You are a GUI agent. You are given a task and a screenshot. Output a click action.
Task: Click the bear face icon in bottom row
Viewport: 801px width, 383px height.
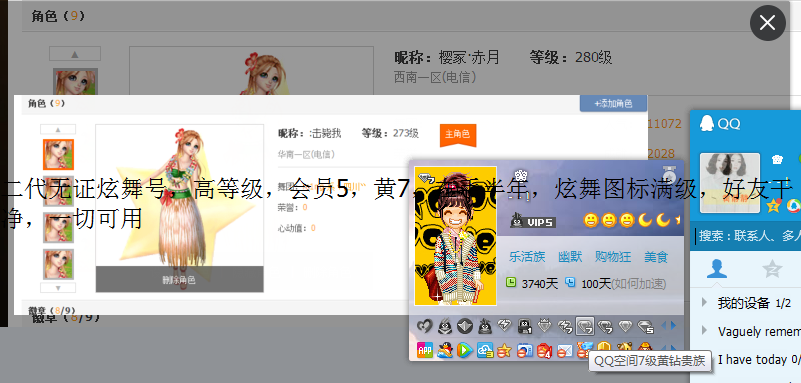[624, 347]
